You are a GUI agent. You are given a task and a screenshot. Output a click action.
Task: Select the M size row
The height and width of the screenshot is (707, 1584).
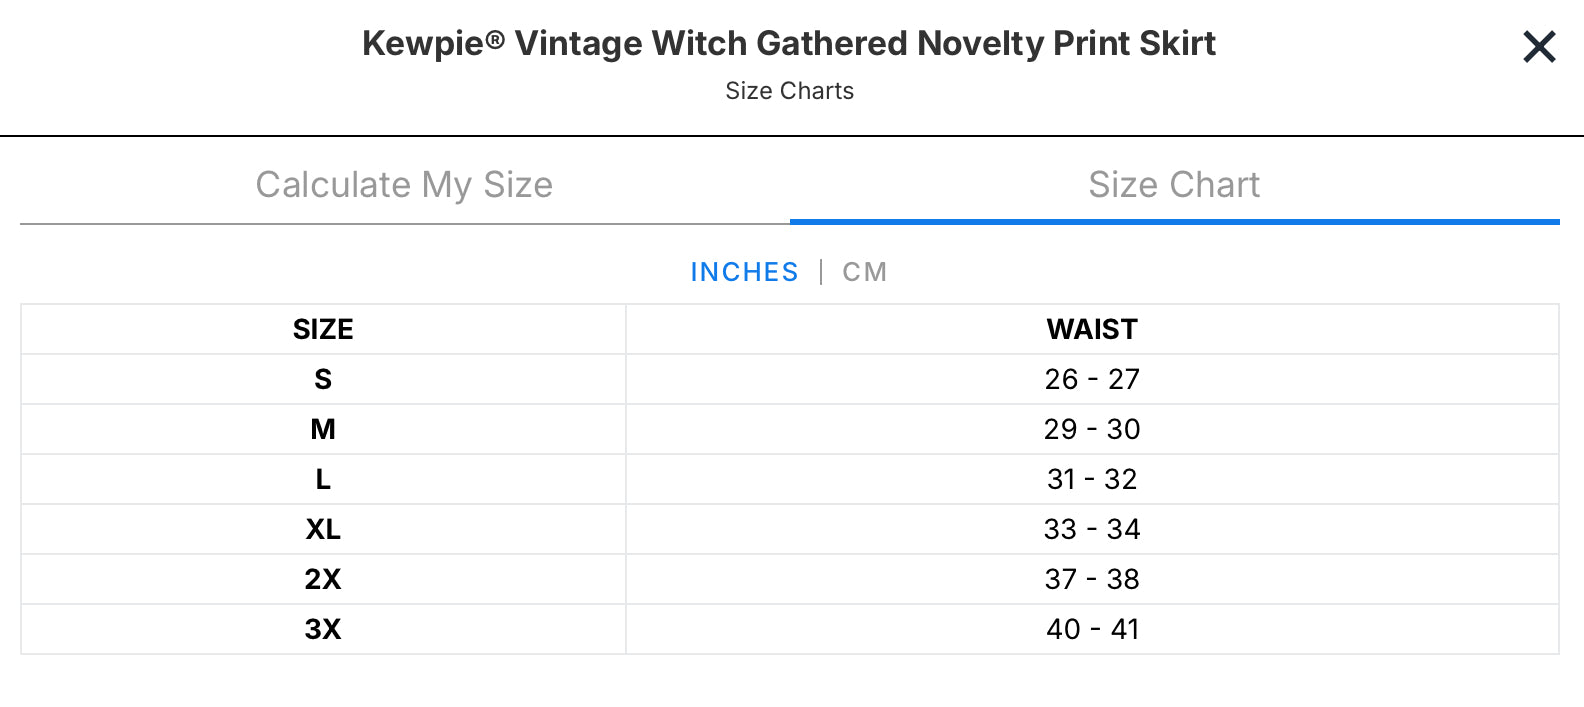click(790, 429)
